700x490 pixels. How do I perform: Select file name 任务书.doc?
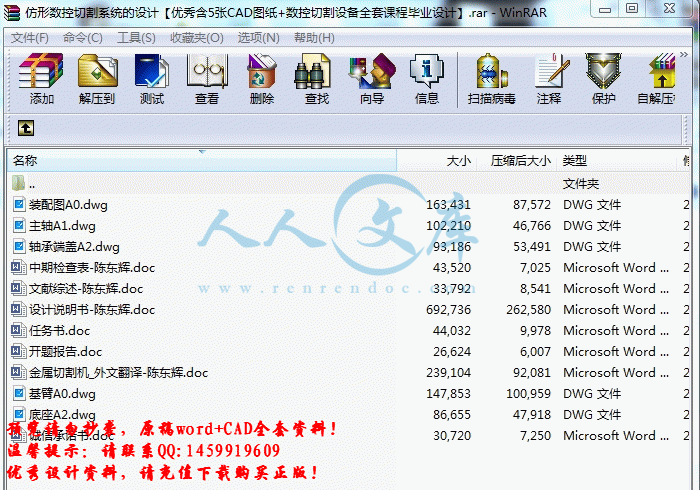(59, 331)
